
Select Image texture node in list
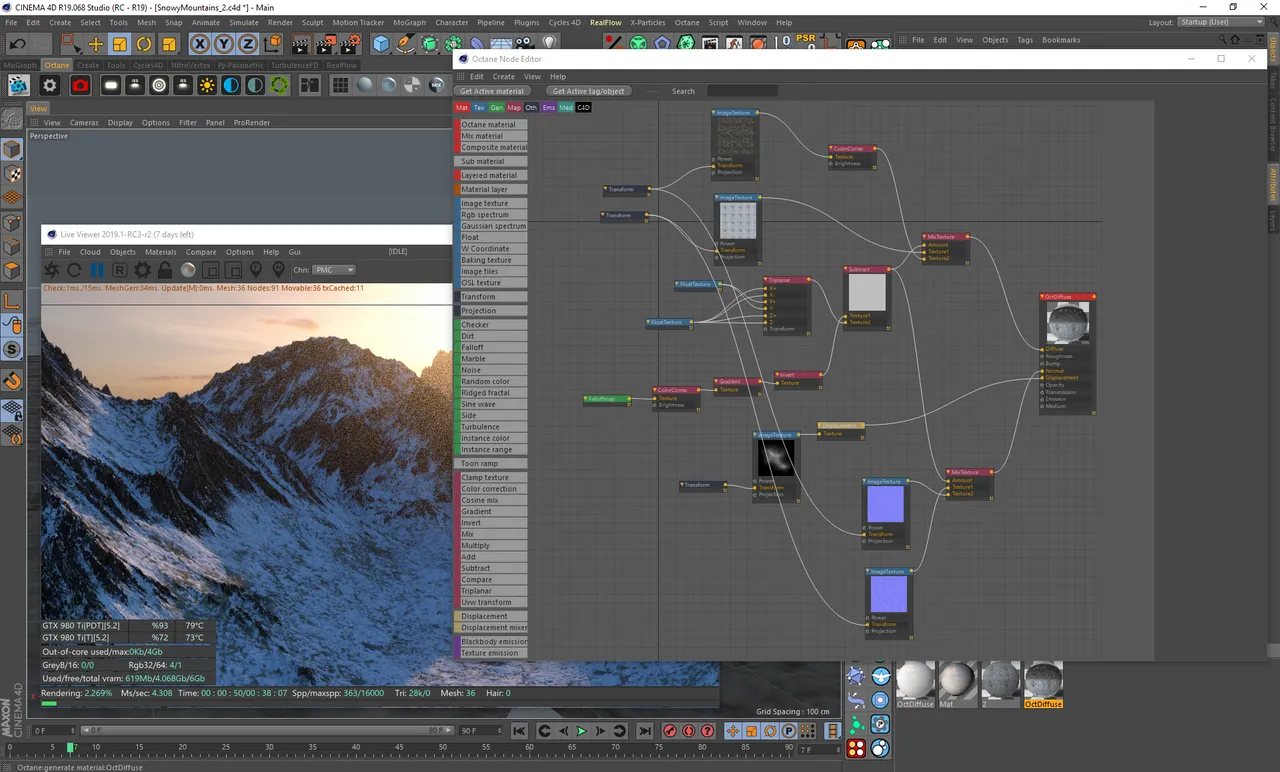tap(491, 203)
